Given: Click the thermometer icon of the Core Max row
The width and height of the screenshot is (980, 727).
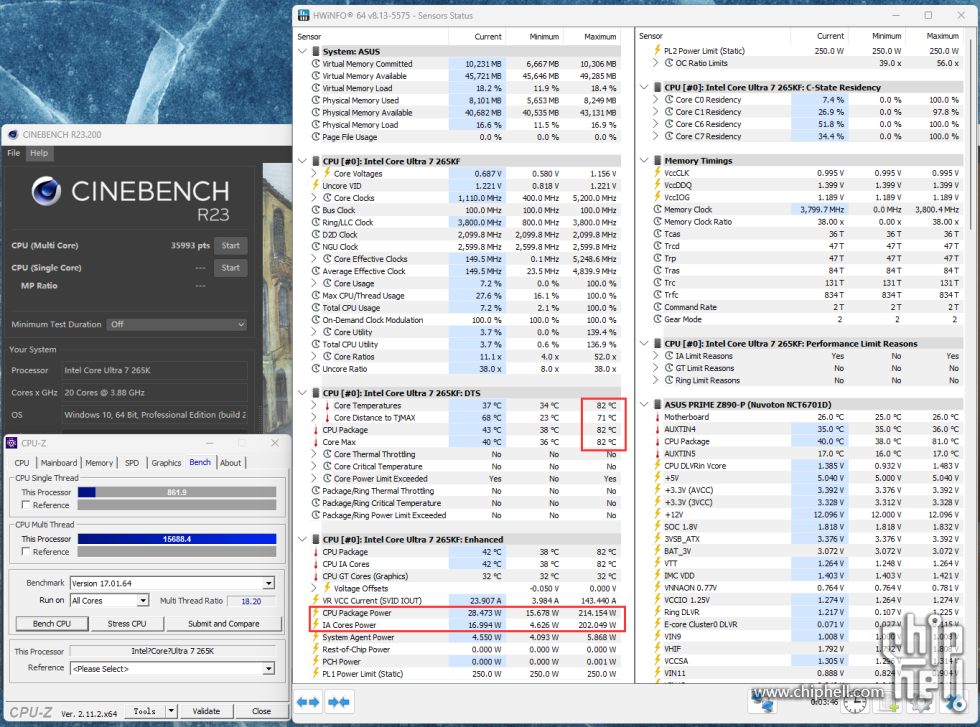Looking at the screenshot, I should pyautogui.click(x=316, y=442).
